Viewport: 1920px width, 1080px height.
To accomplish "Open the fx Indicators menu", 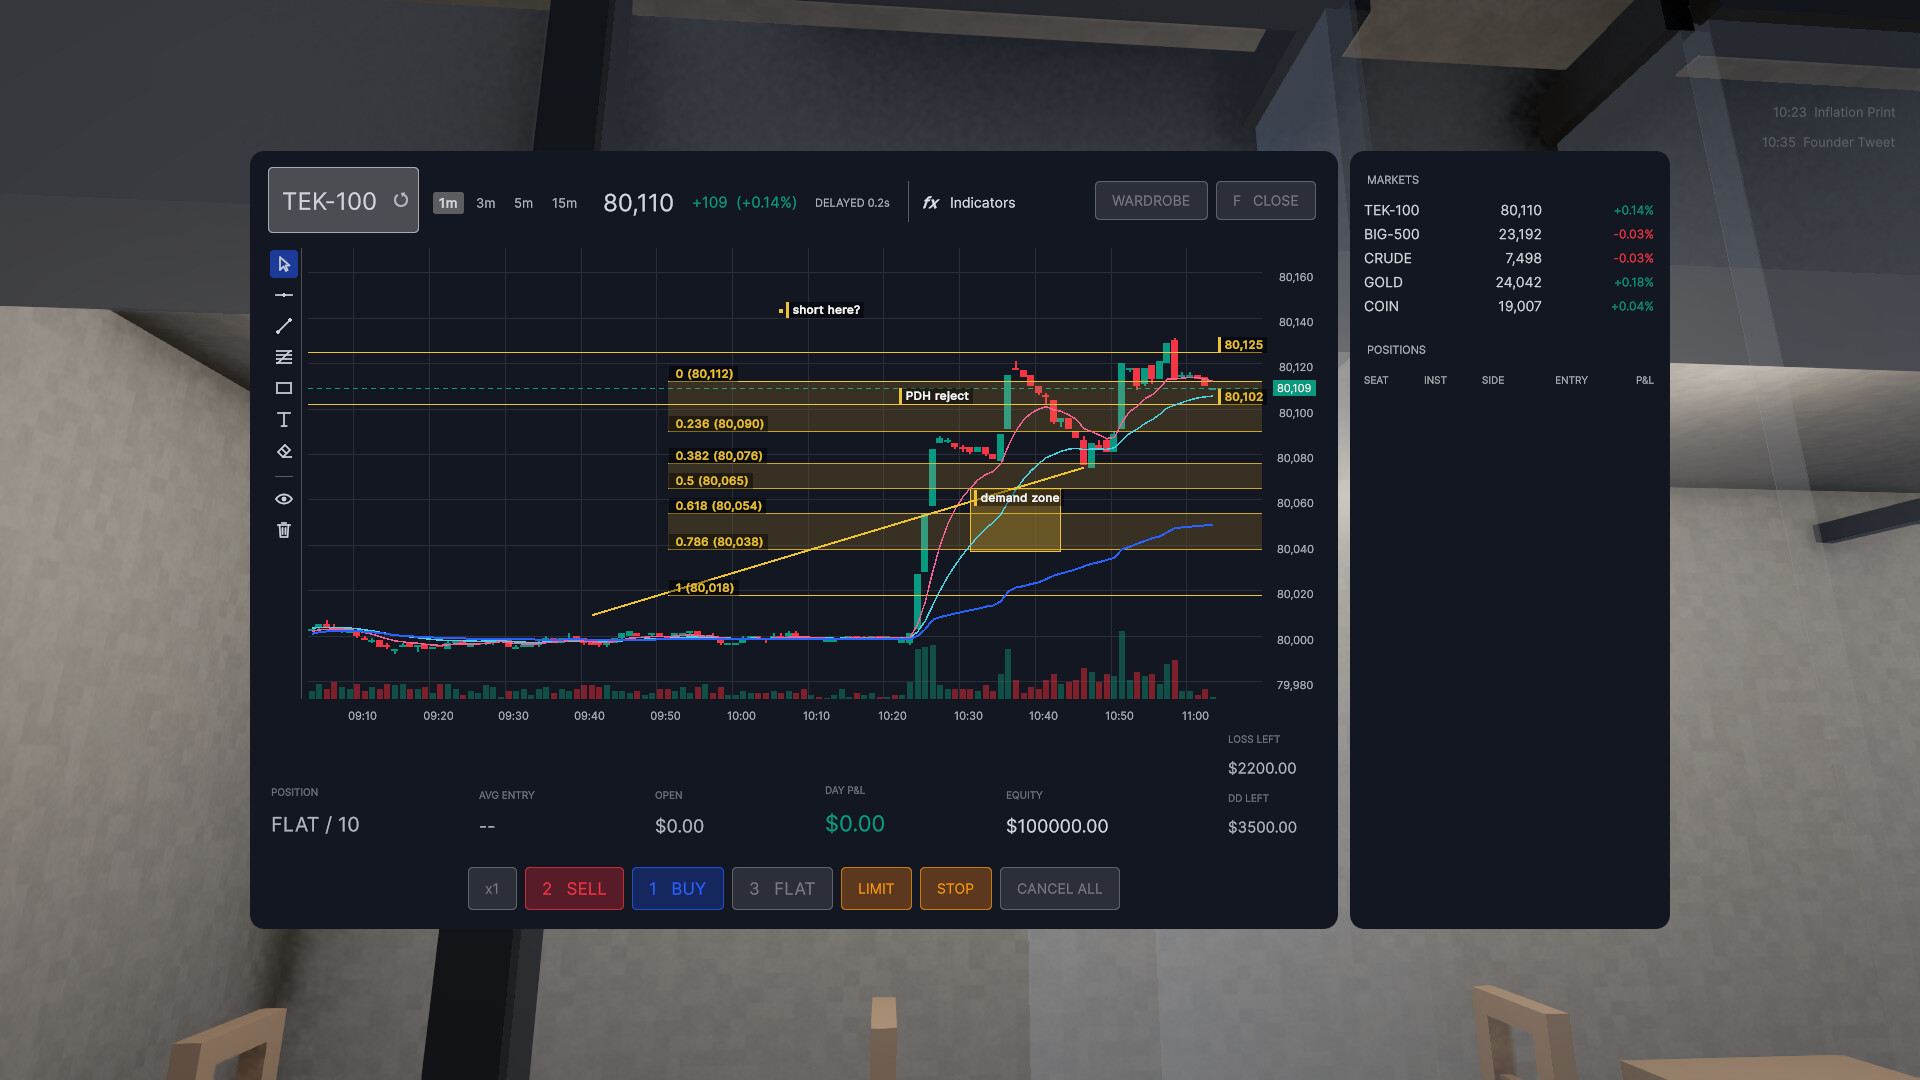I will coord(968,203).
